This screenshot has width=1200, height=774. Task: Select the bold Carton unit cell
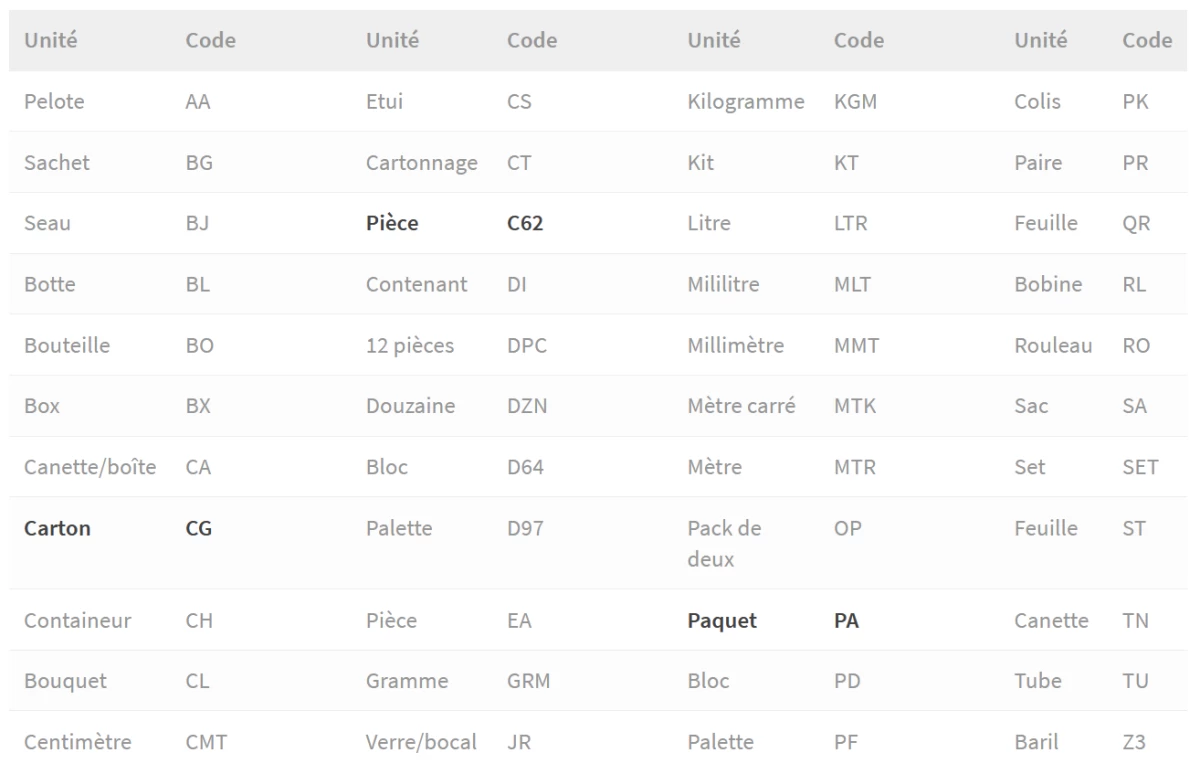coord(57,528)
